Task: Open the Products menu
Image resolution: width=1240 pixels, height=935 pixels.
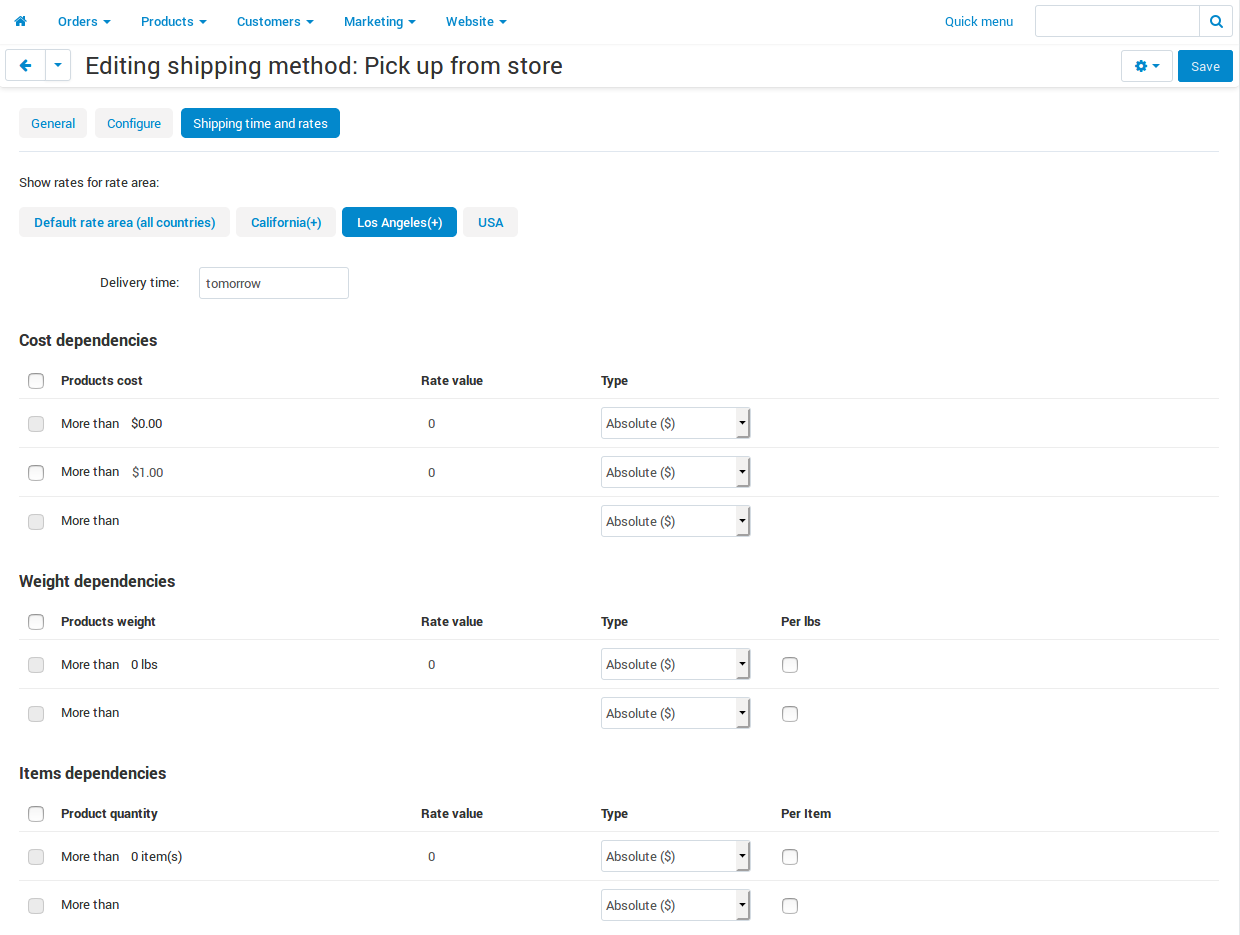Action: [x=174, y=21]
